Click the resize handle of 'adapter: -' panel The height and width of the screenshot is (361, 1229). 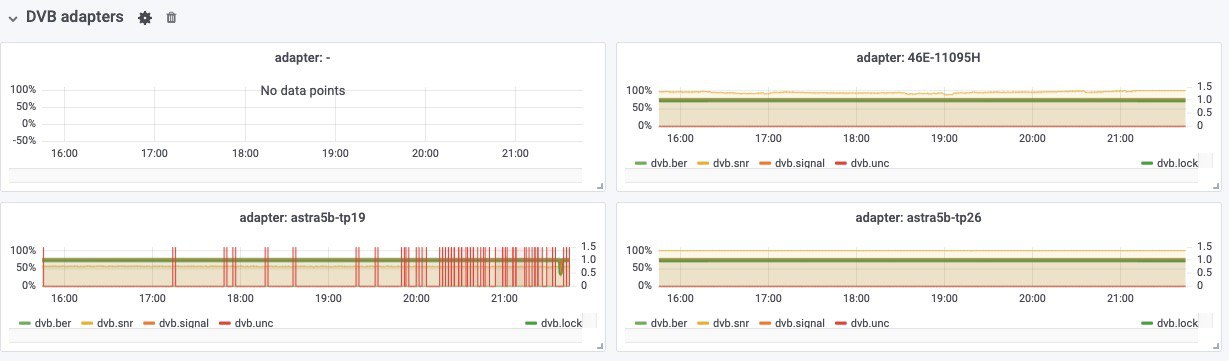click(600, 185)
